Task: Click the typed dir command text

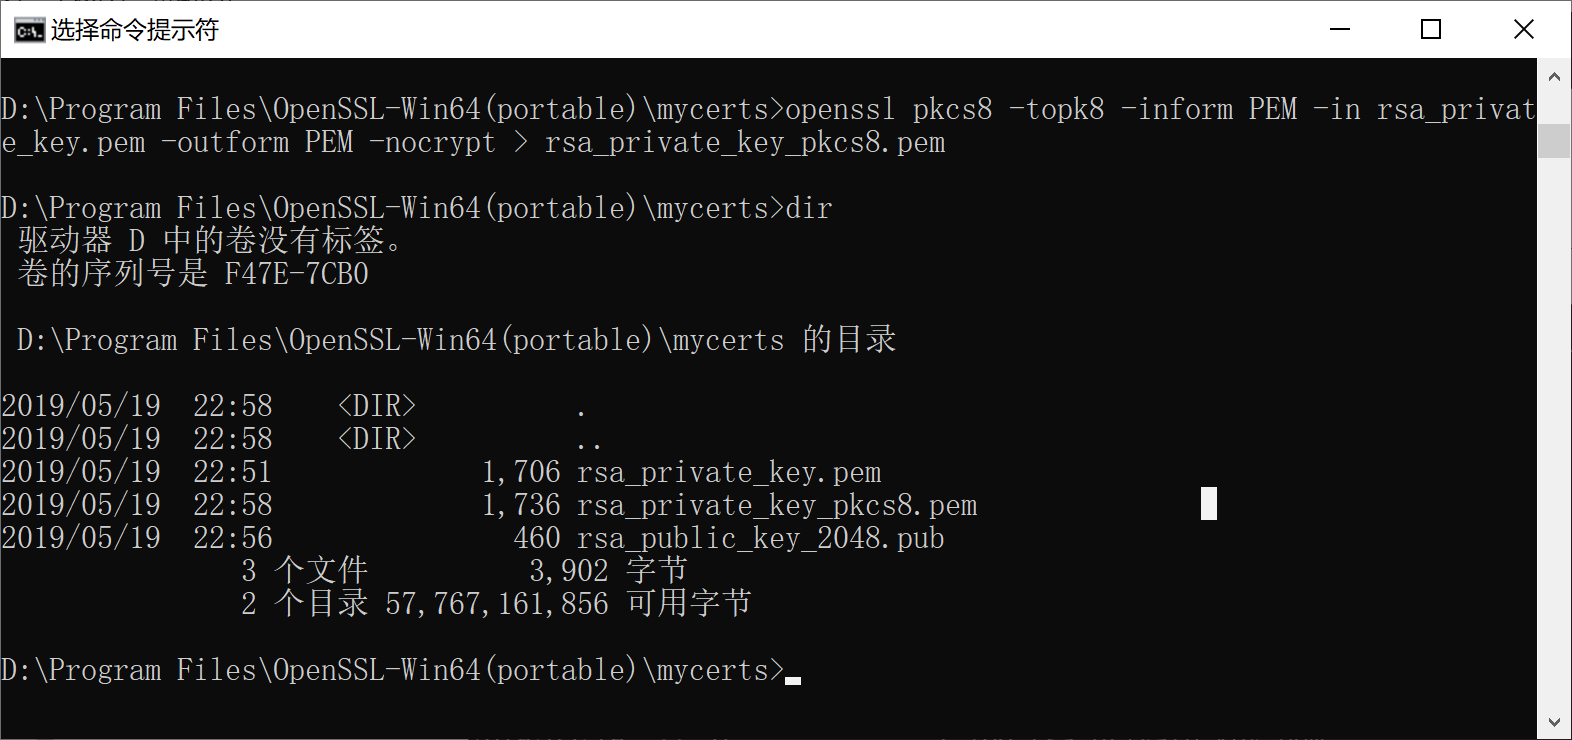Action: point(809,208)
